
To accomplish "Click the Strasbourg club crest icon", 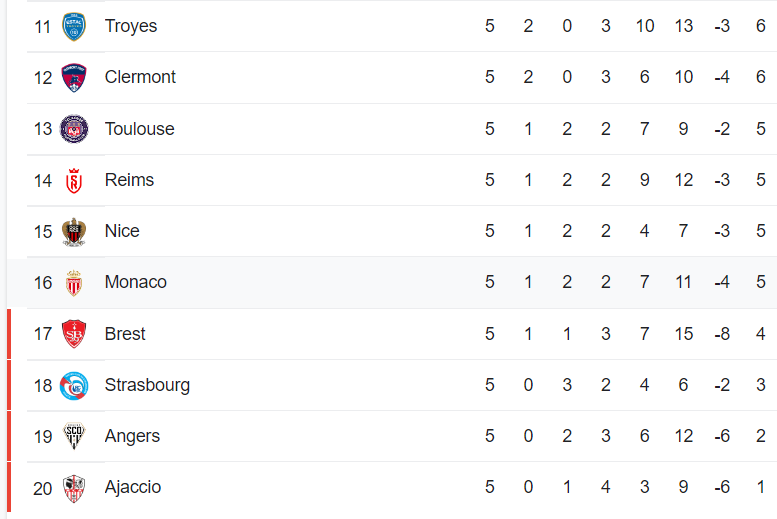I will pos(74,385).
